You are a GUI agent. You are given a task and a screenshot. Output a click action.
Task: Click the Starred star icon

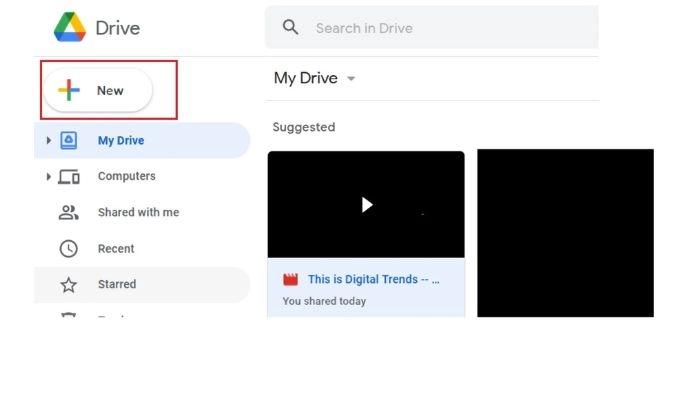click(x=69, y=285)
